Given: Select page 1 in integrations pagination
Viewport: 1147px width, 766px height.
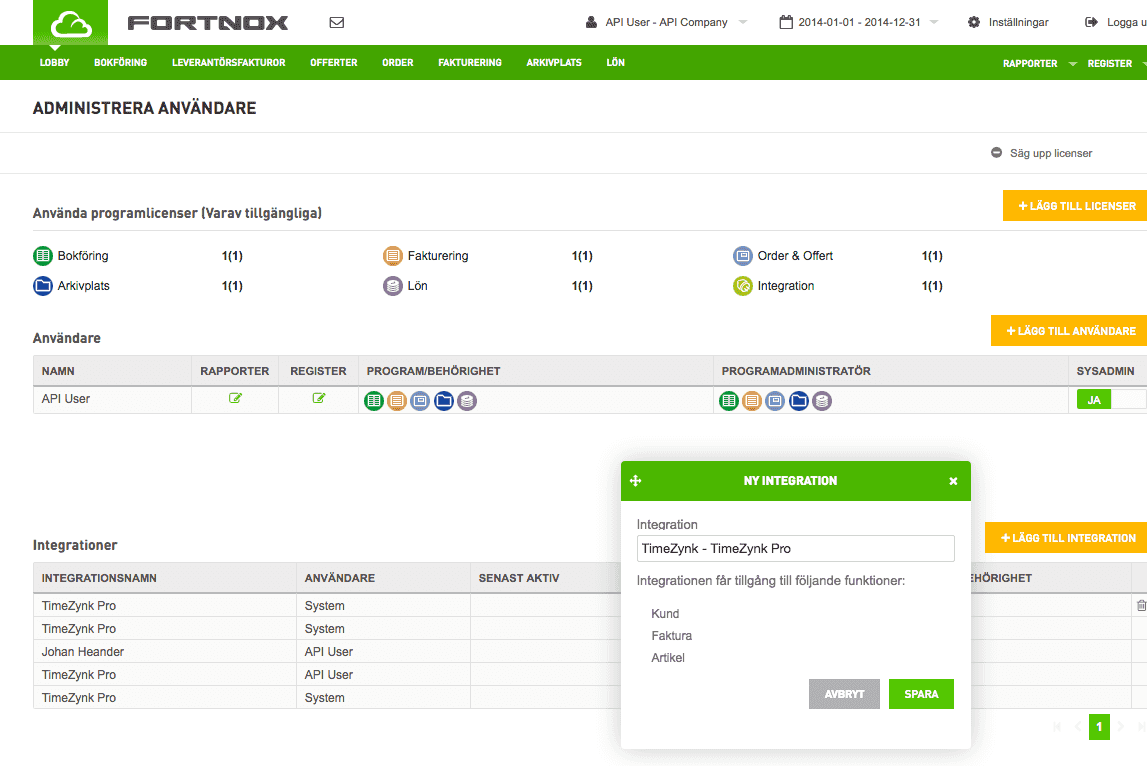Looking at the screenshot, I should [x=1099, y=726].
